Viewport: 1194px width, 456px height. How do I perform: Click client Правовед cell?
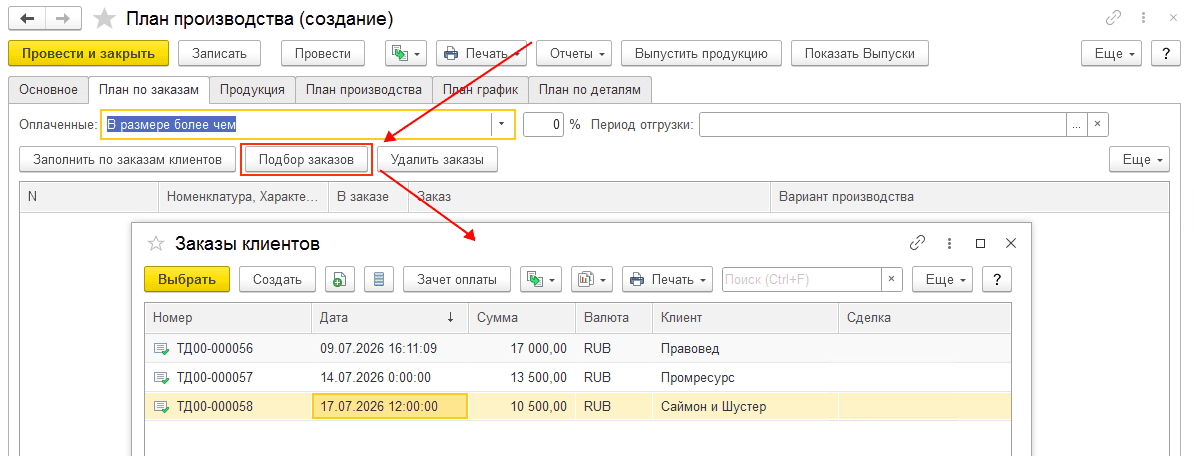coord(745,349)
